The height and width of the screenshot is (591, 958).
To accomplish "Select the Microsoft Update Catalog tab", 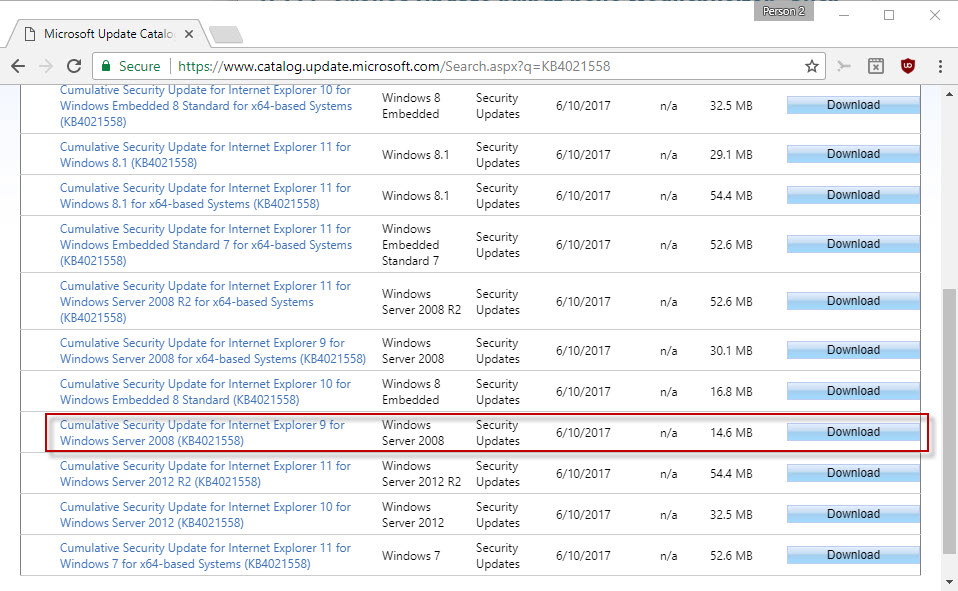I will (108, 34).
